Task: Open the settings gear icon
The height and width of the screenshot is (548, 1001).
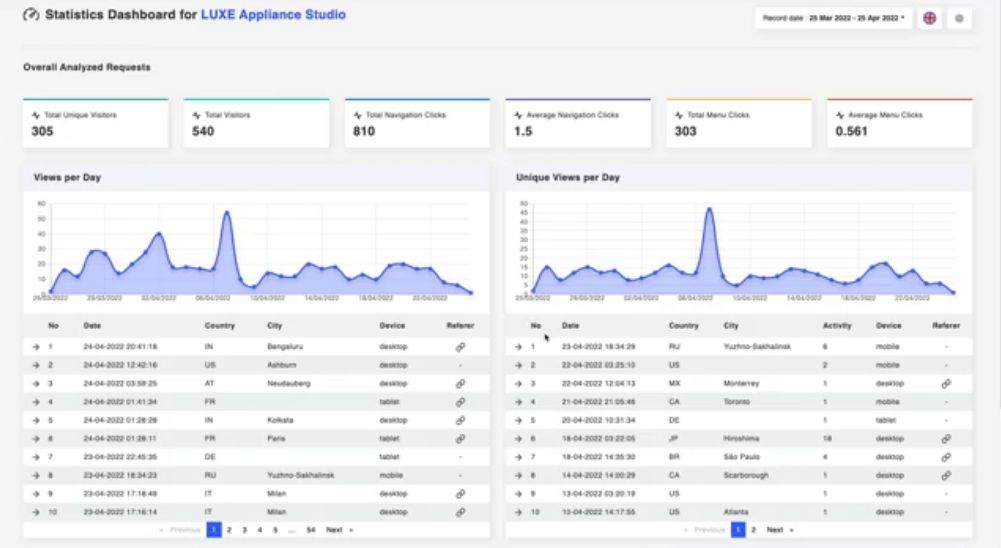Action: click(959, 19)
